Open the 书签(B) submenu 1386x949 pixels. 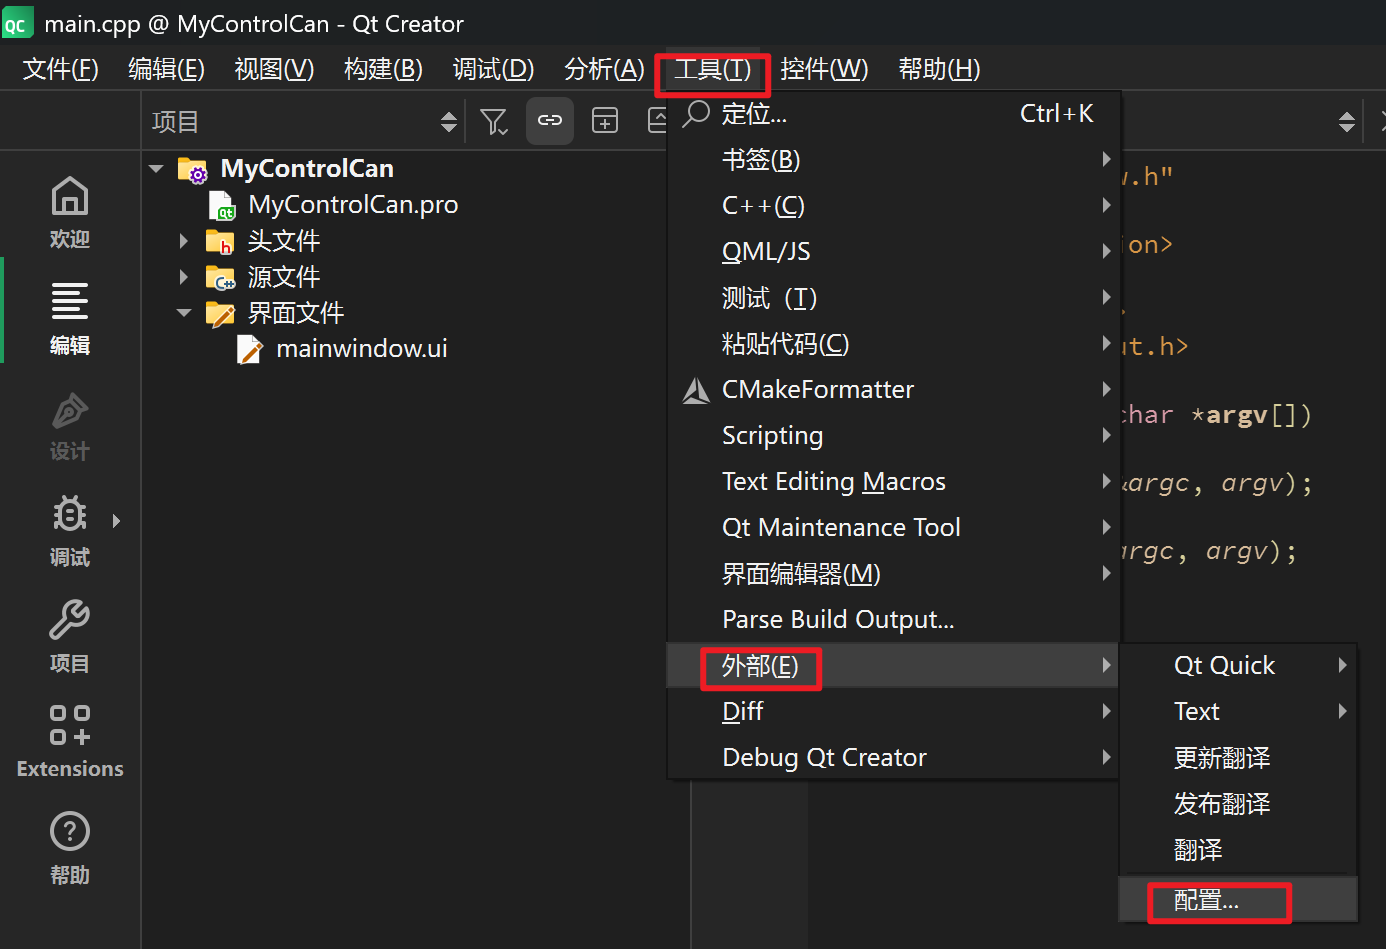[x=894, y=160]
